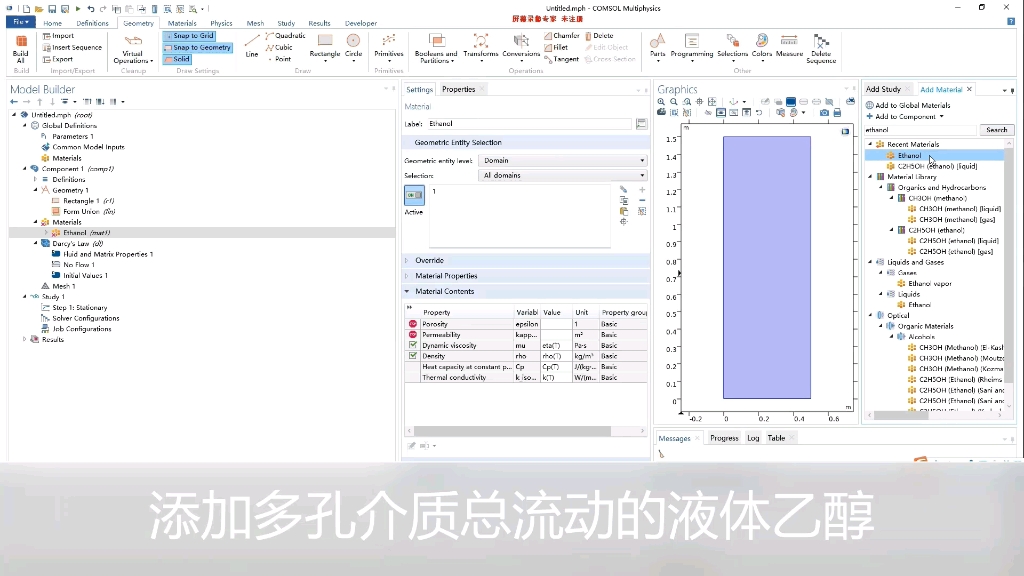
Task: Open the Transforms tool
Action: tap(481, 48)
